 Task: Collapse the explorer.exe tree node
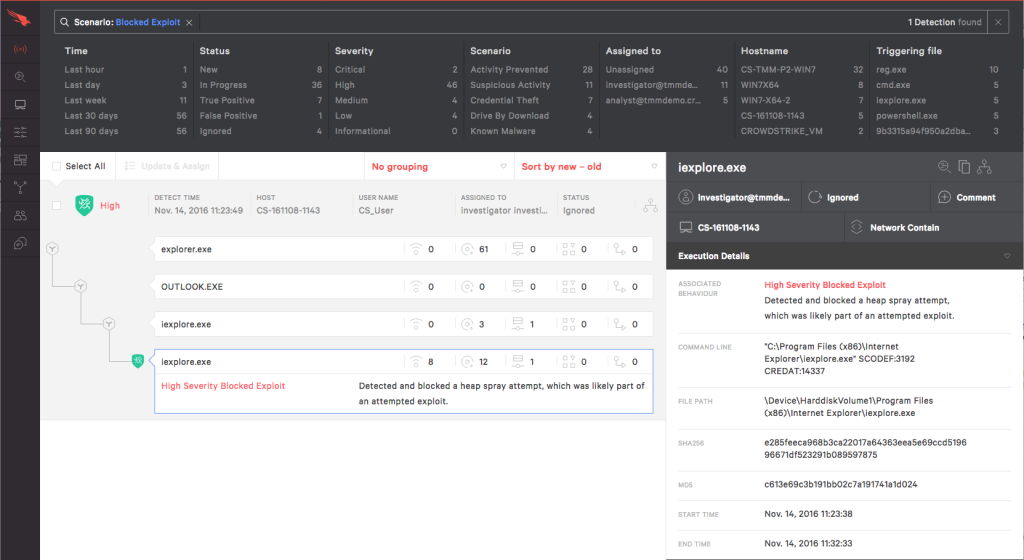(52, 249)
